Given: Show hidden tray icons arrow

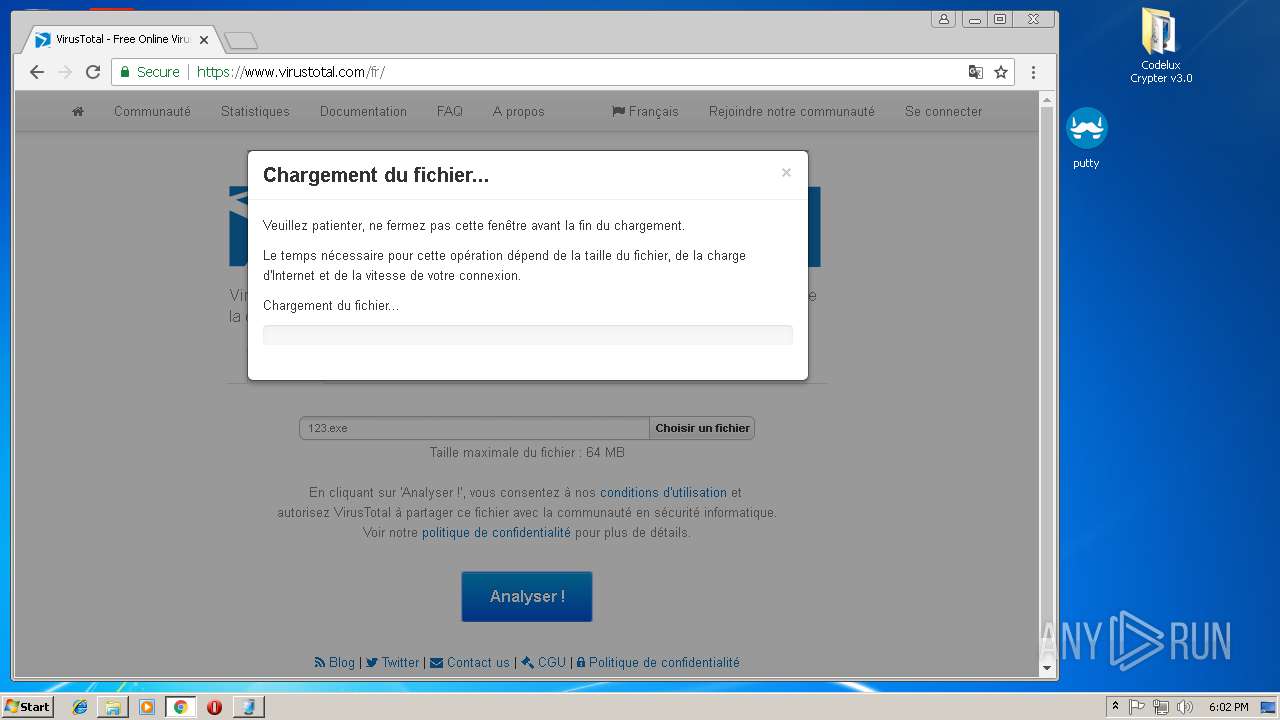Looking at the screenshot, I should click(1115, 707).
